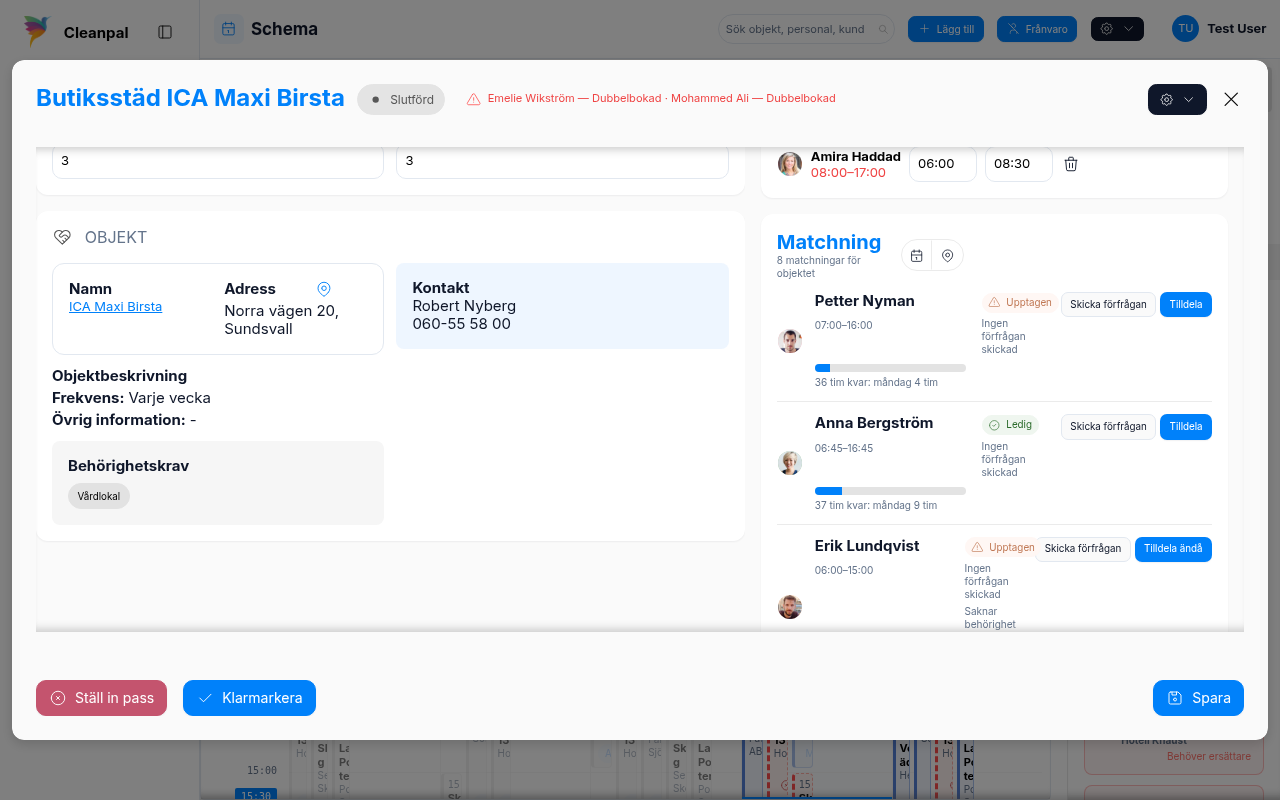Click the Matchning heading
The image size is (1280, 800).
[x=829, y=242]
